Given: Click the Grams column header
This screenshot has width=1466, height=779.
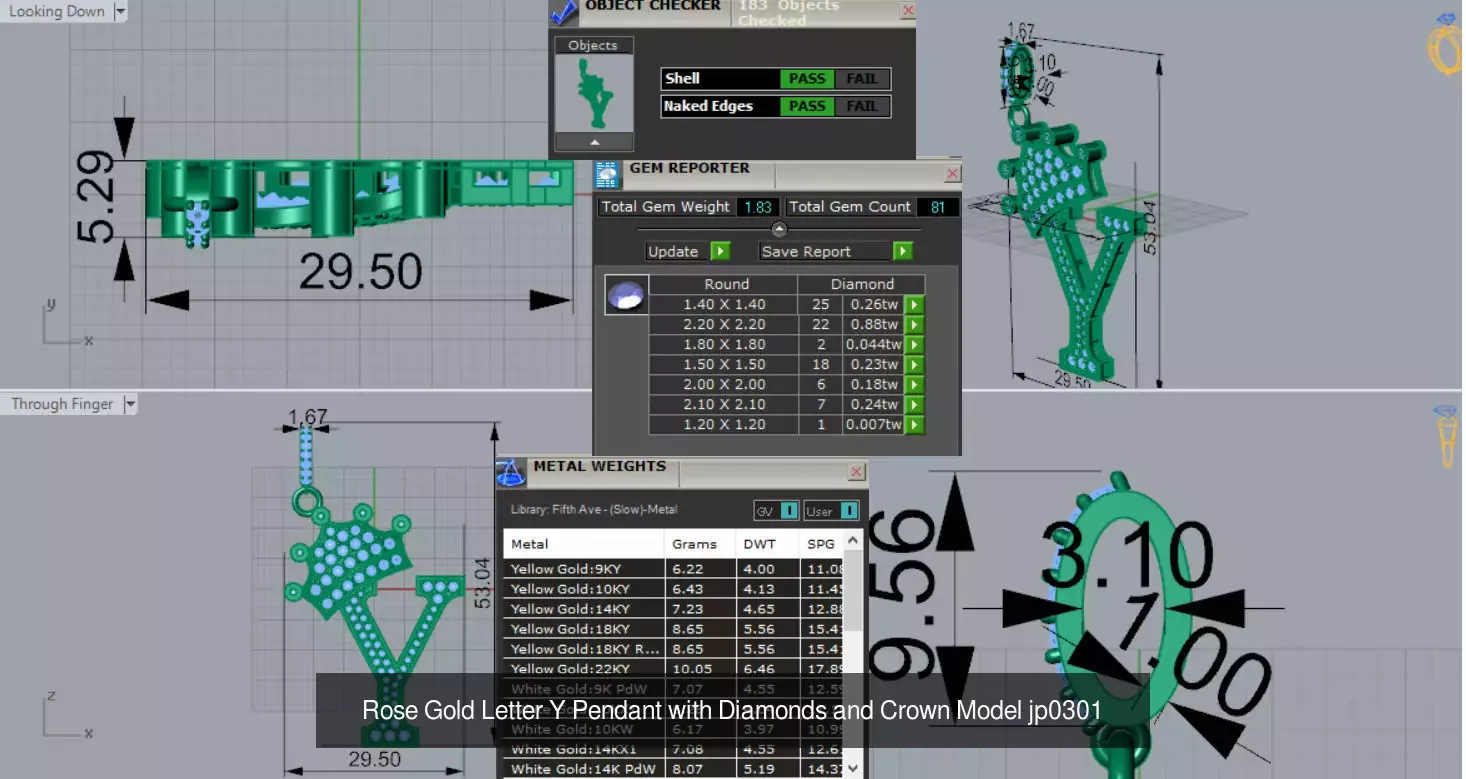Looking at the screenshot, I should (x=700, y=544).
